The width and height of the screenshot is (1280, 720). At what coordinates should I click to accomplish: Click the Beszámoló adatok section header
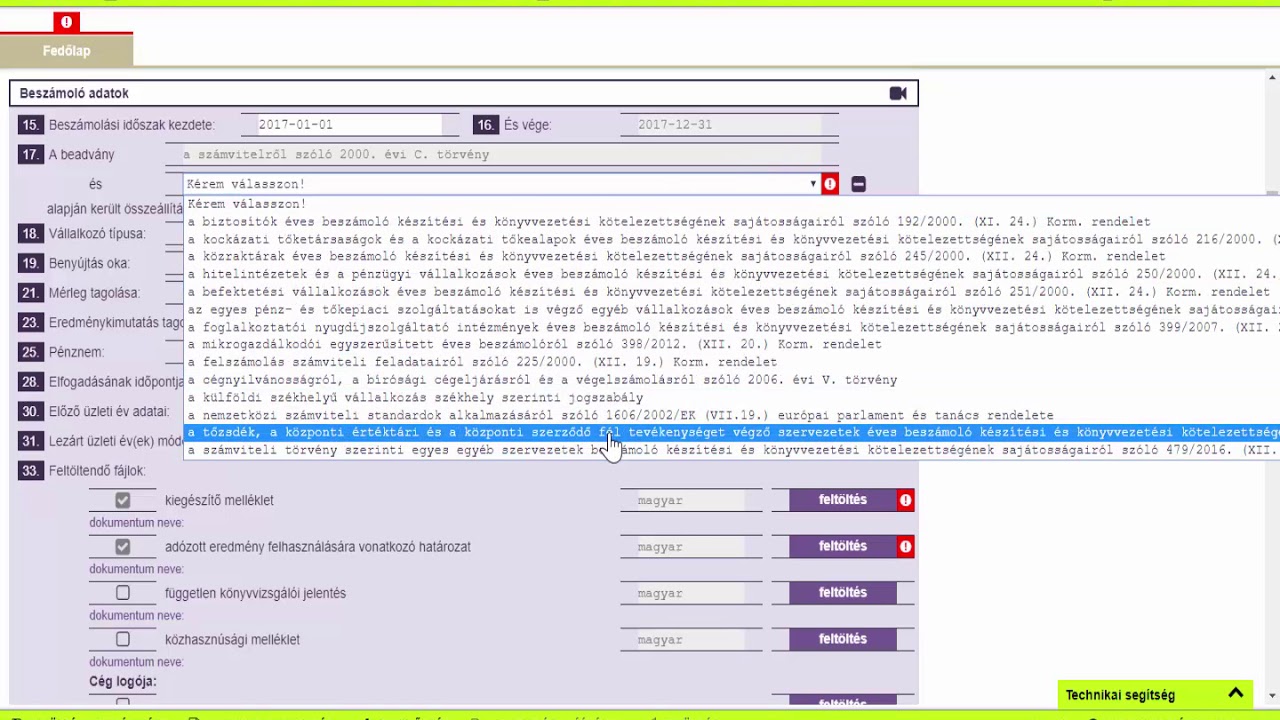click(463, 93)
